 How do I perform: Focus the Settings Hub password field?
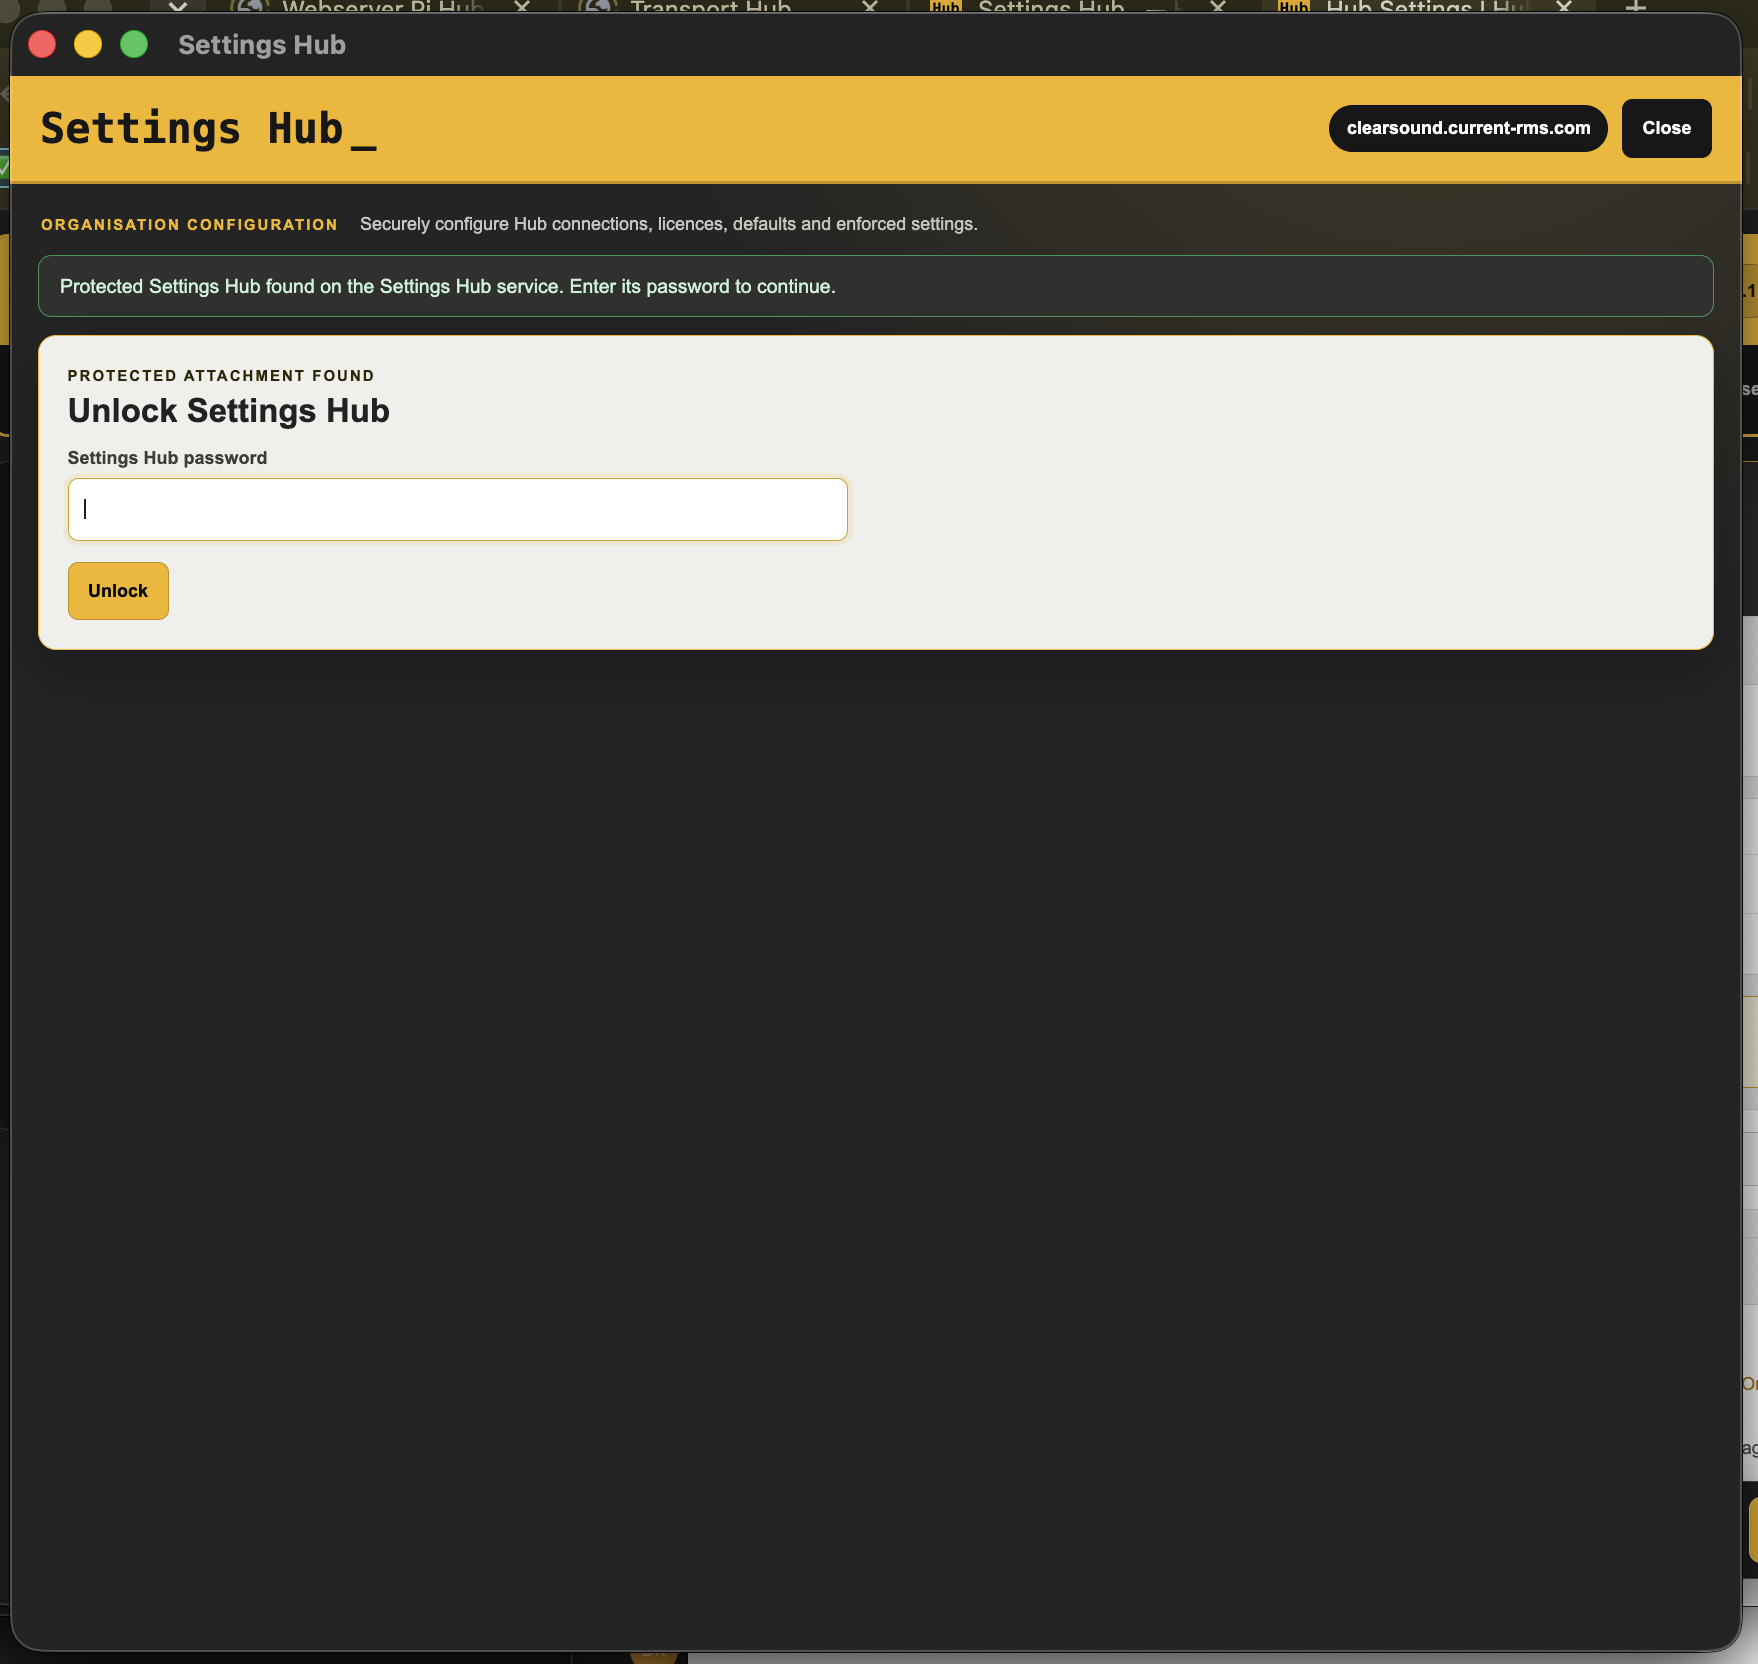coord(458,509)
